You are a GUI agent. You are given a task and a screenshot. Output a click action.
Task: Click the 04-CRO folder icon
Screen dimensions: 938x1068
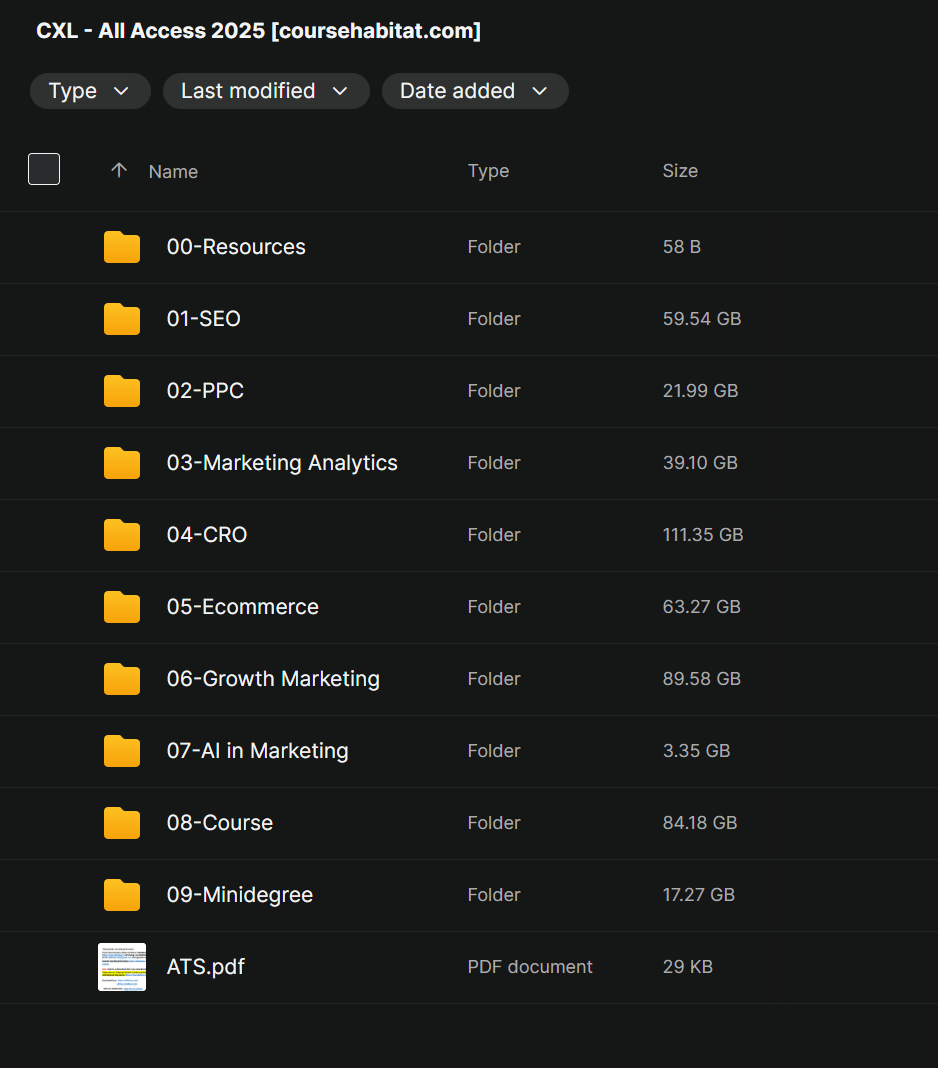tap(122, 535)
